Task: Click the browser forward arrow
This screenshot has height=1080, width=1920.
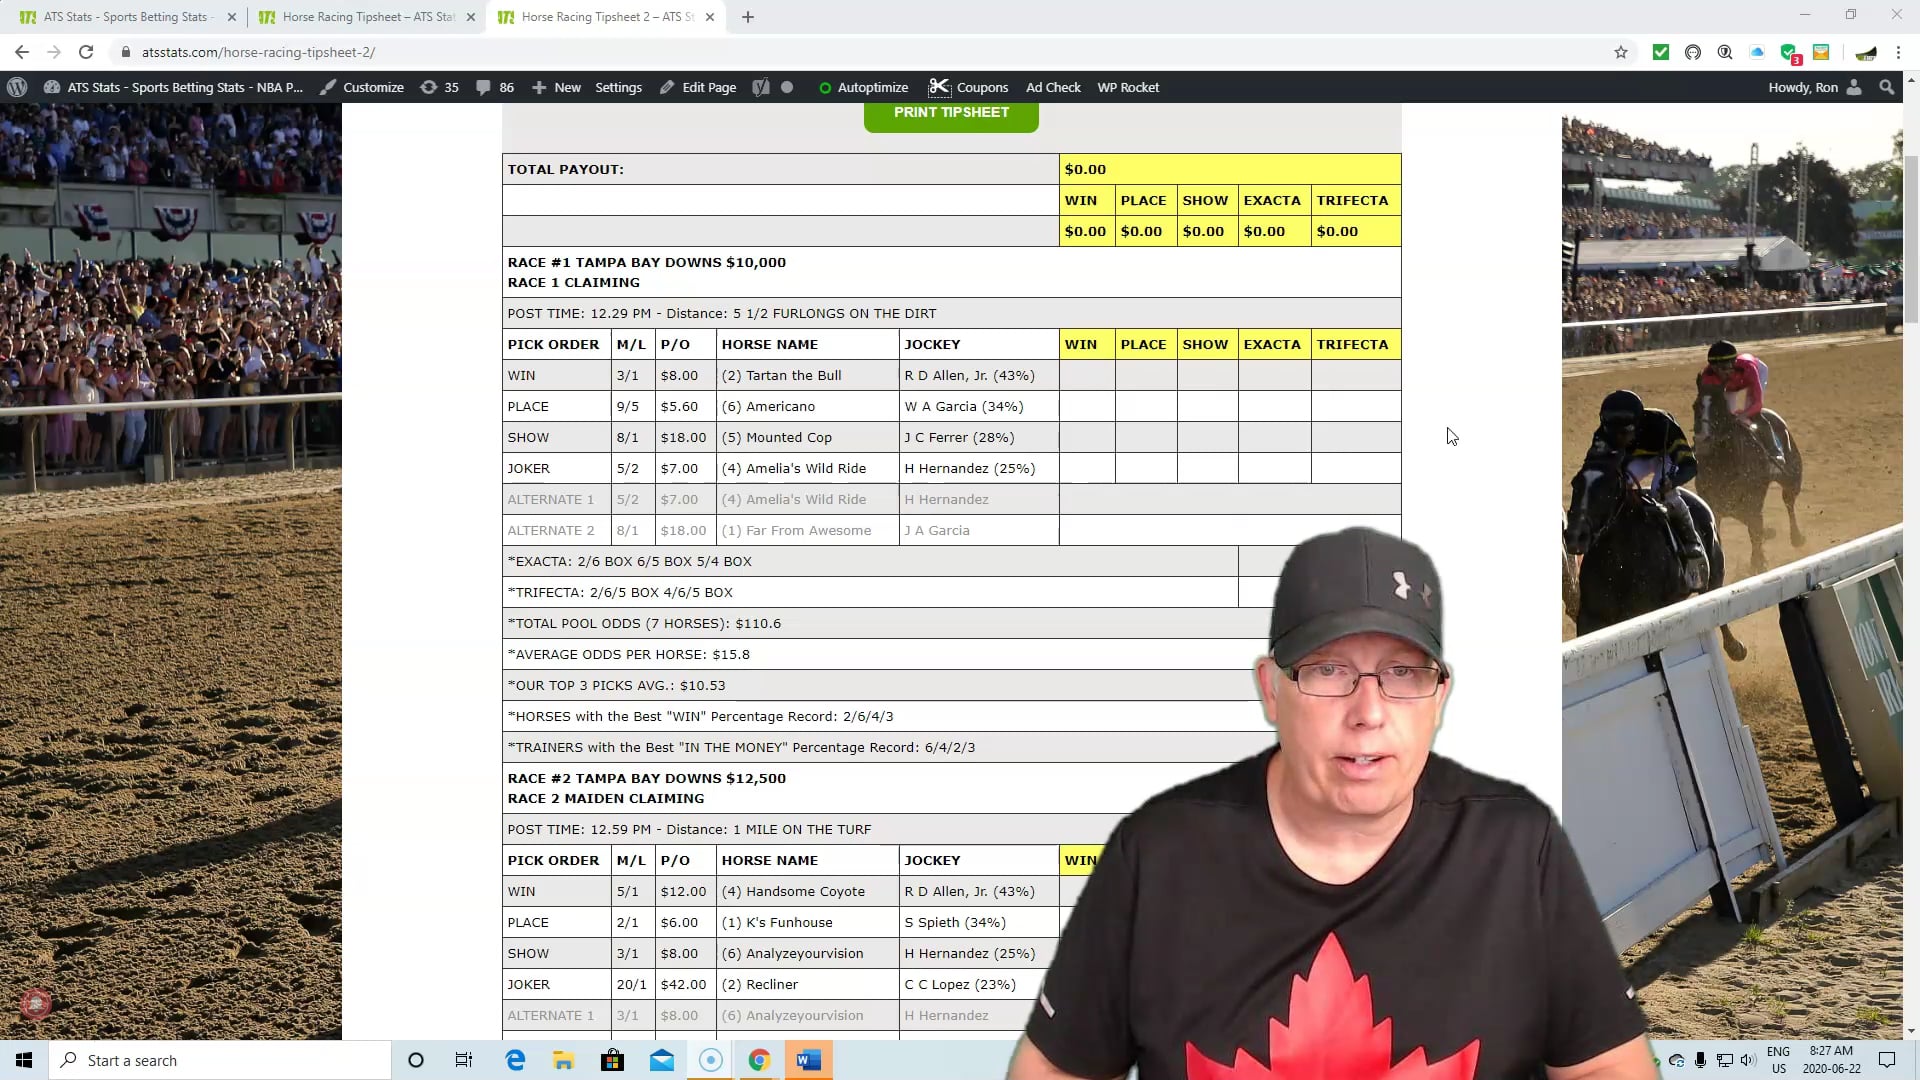Action: (x=54, y=52)
